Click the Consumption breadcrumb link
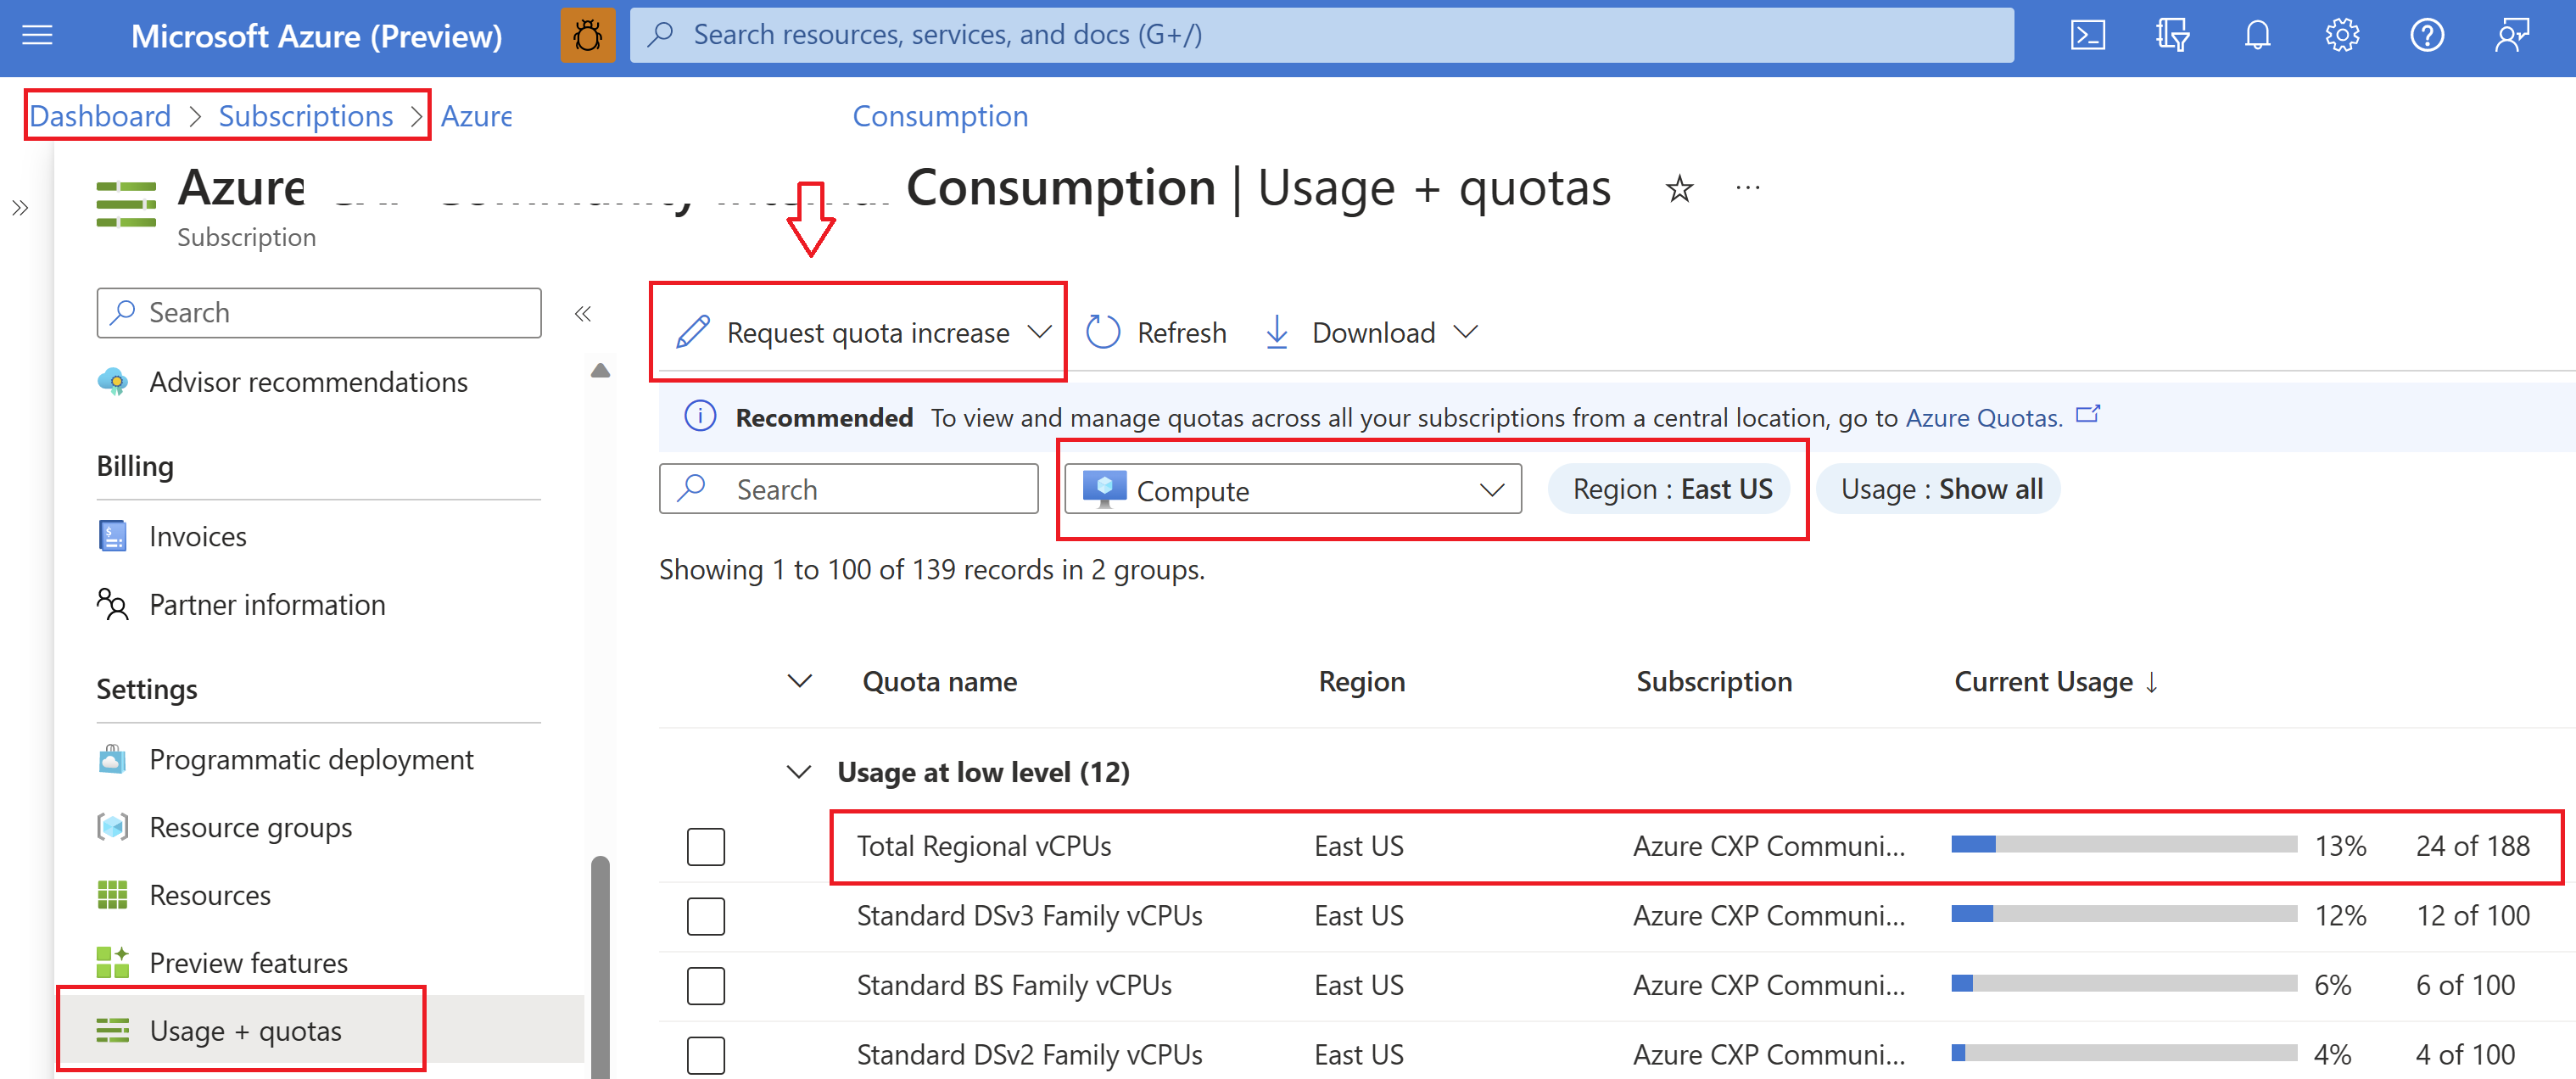Viewport: 2576px width, 1079px height. [x=940, y=116]
